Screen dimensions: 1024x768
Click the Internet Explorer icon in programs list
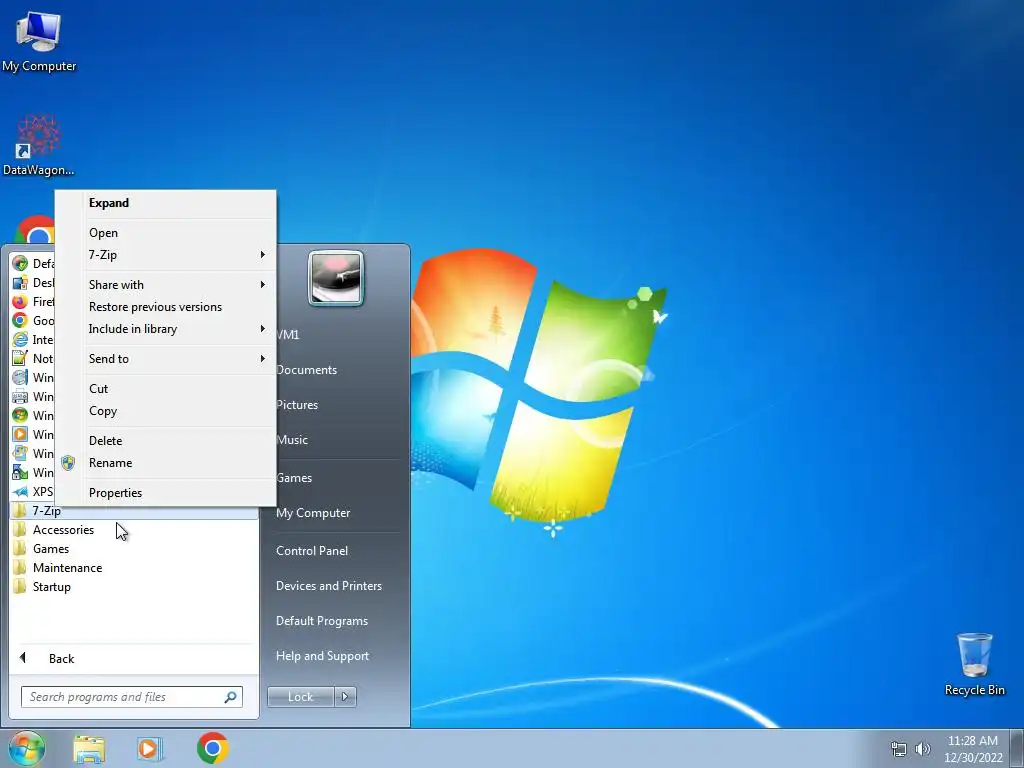20,339
